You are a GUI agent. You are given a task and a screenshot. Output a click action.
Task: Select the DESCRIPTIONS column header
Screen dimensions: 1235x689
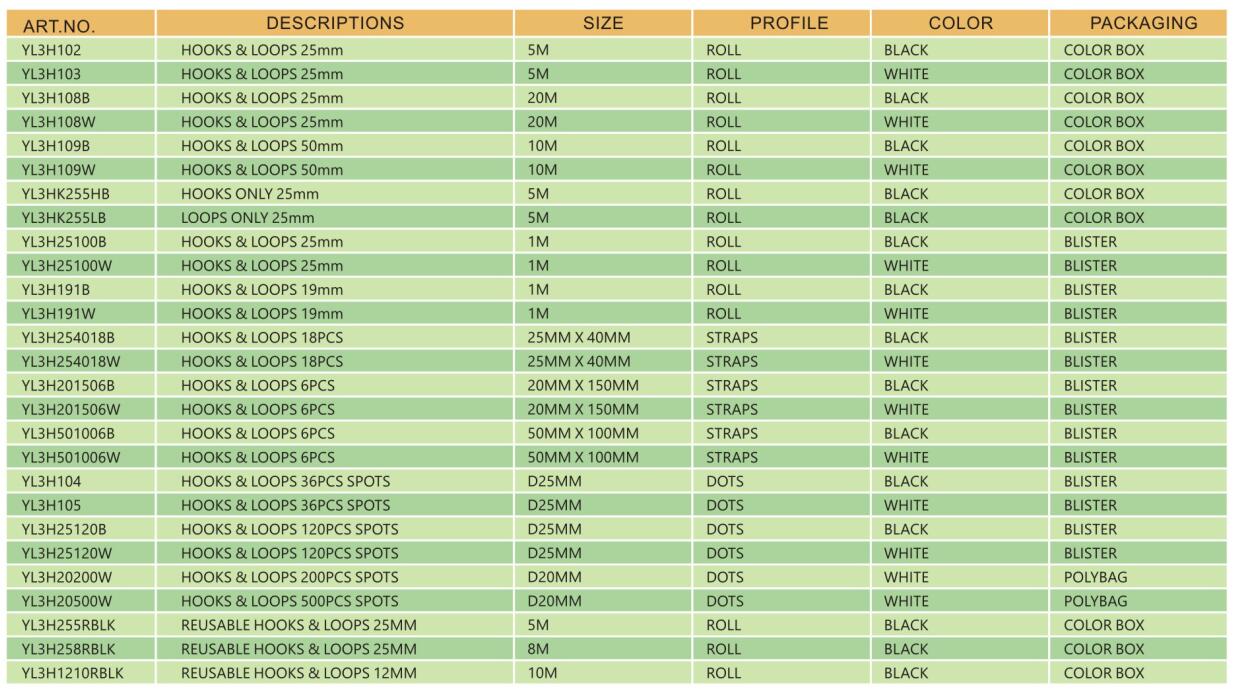[335, 23]
